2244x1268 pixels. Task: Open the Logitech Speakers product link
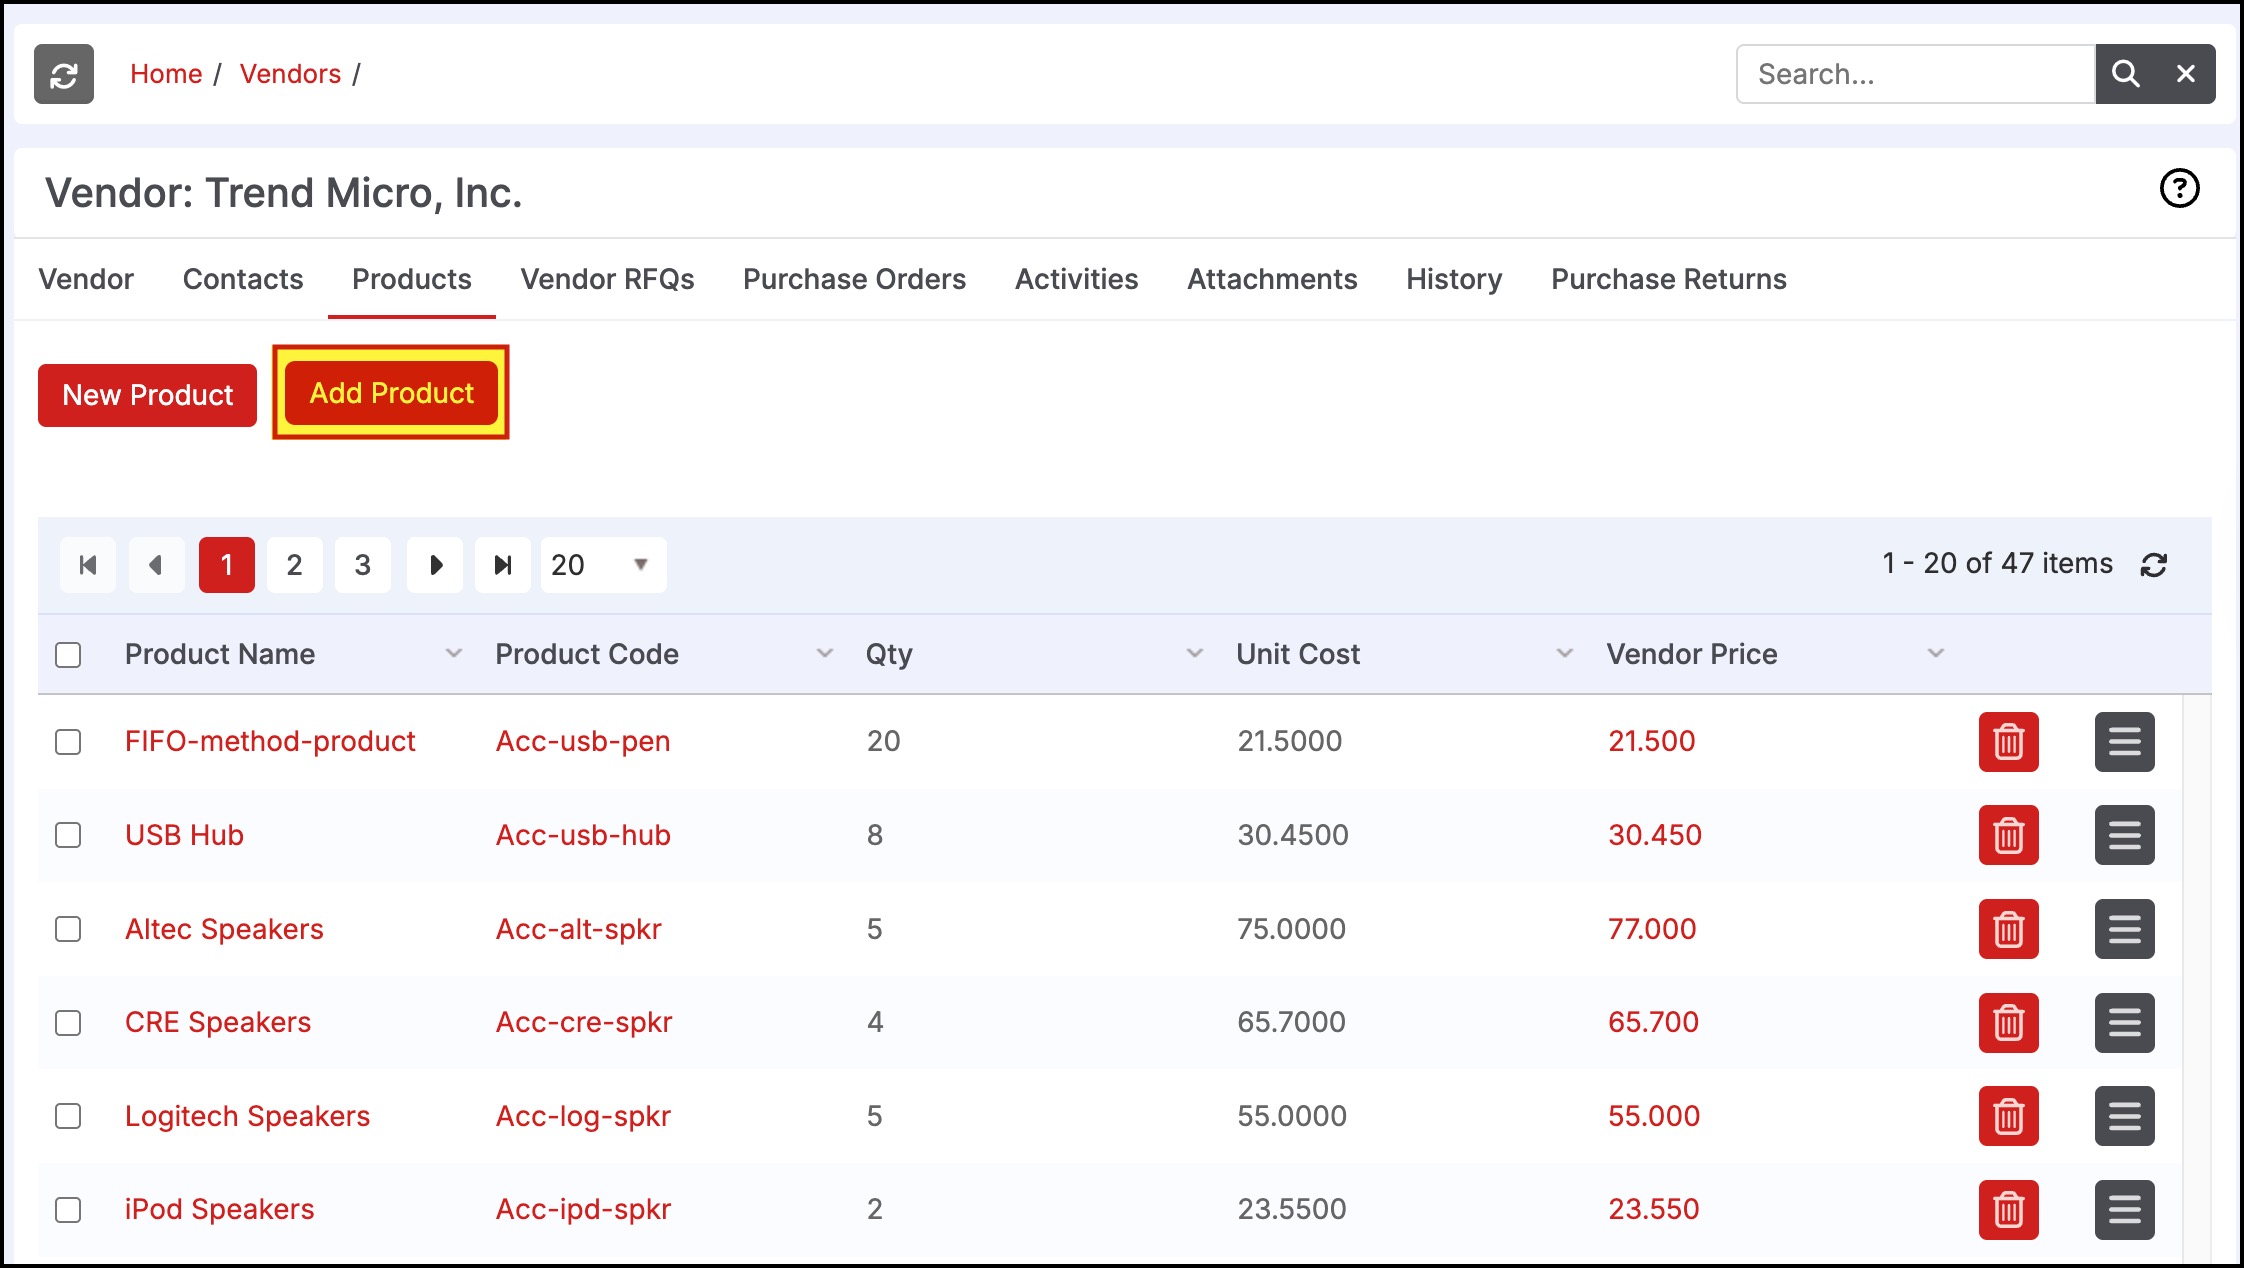coord(247,1116)
